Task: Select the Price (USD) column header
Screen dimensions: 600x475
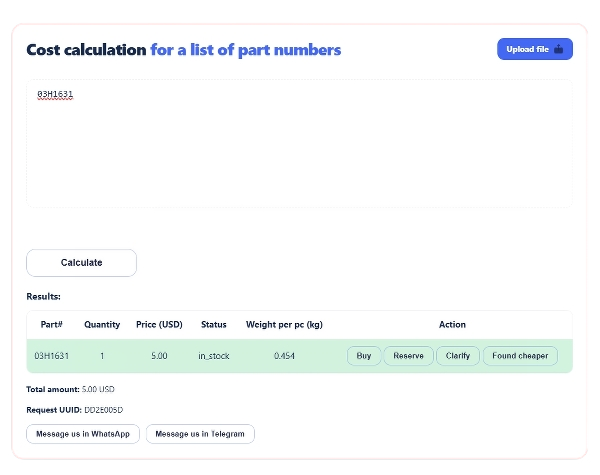Action: [x=159, y=325]
